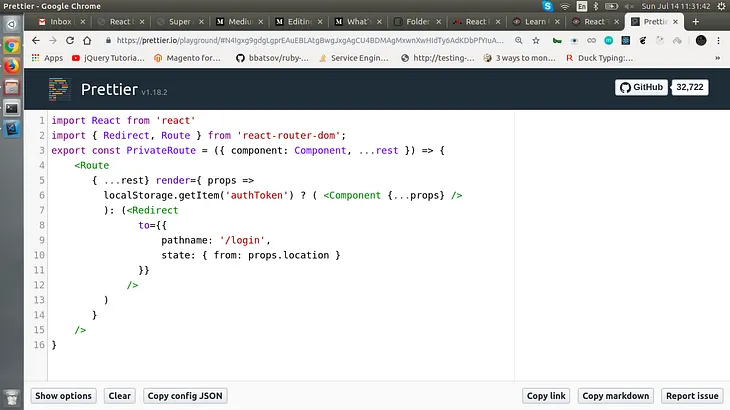The image size is (730, 410).
Task: Open the Files manager dock icon
Action: [x=12, y=87]
